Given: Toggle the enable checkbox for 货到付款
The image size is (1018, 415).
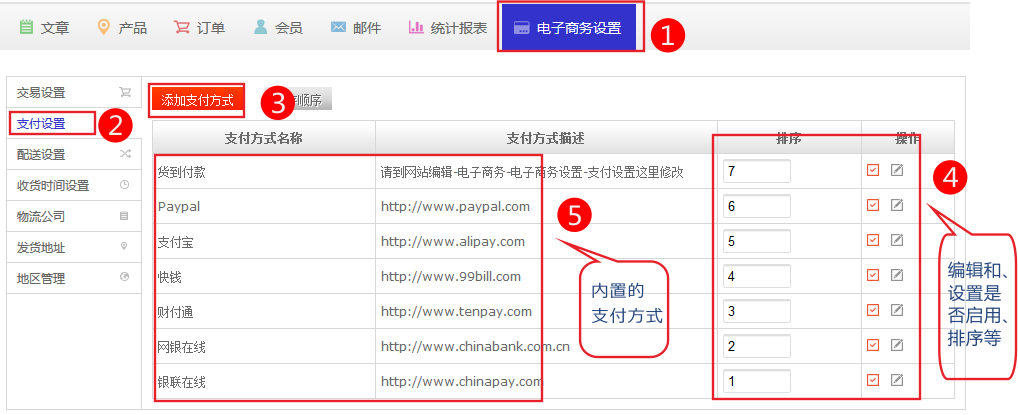Looking at the screenshot, I should (x=873, y=170).
